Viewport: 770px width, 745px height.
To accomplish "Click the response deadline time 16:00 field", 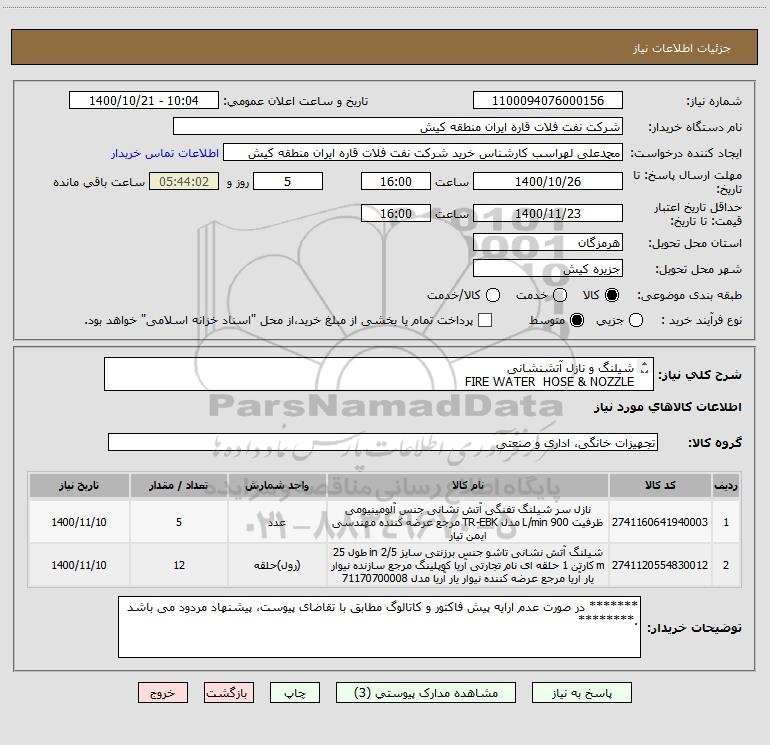I will pyautogui.click(x=396, y=181).
